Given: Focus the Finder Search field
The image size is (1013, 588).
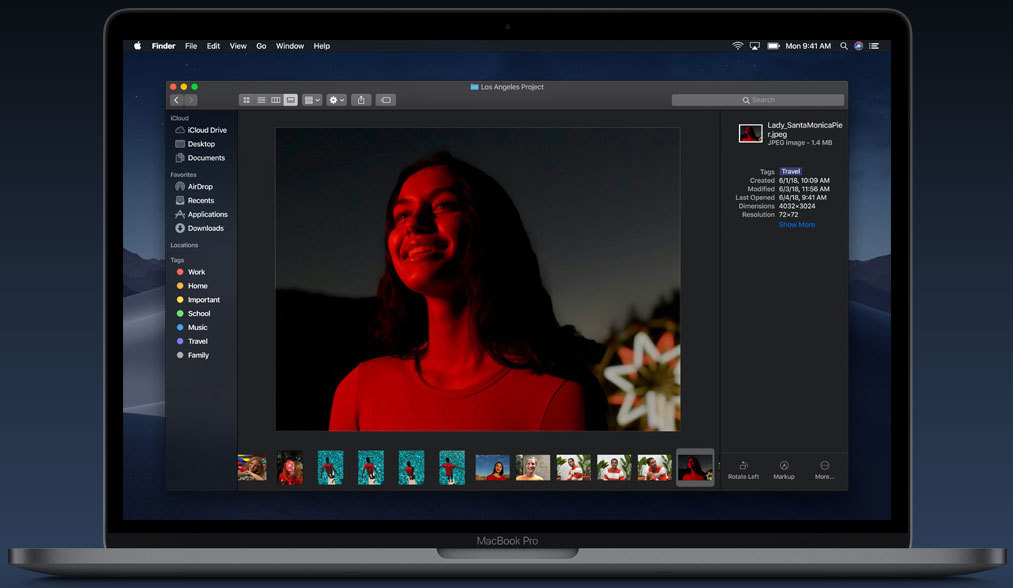Looking at the screenshot, I should click(x=758, y=100).
